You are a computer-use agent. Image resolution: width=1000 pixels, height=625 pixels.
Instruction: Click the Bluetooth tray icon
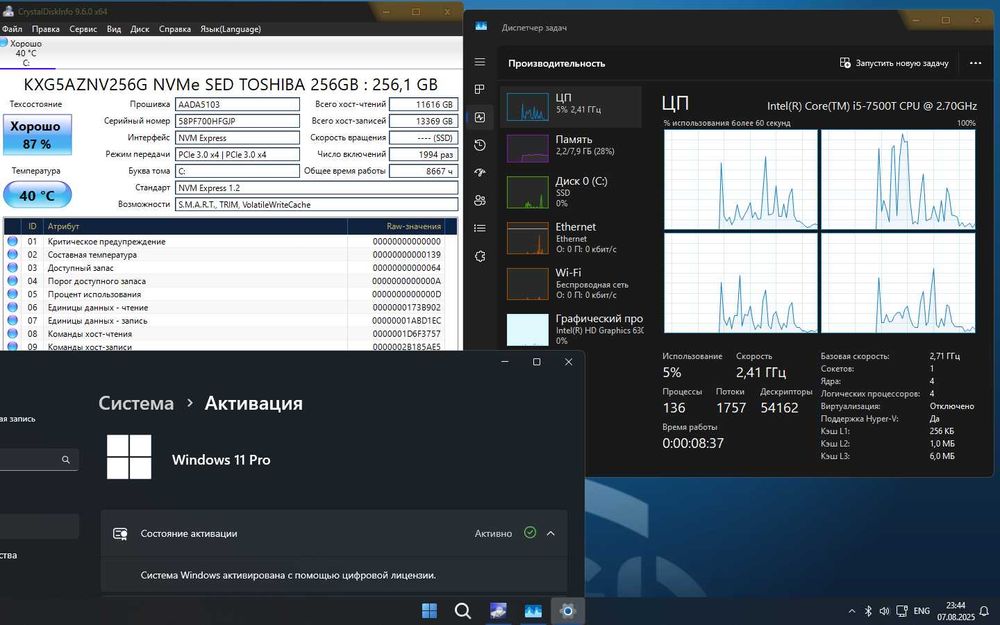coord(868,611)
